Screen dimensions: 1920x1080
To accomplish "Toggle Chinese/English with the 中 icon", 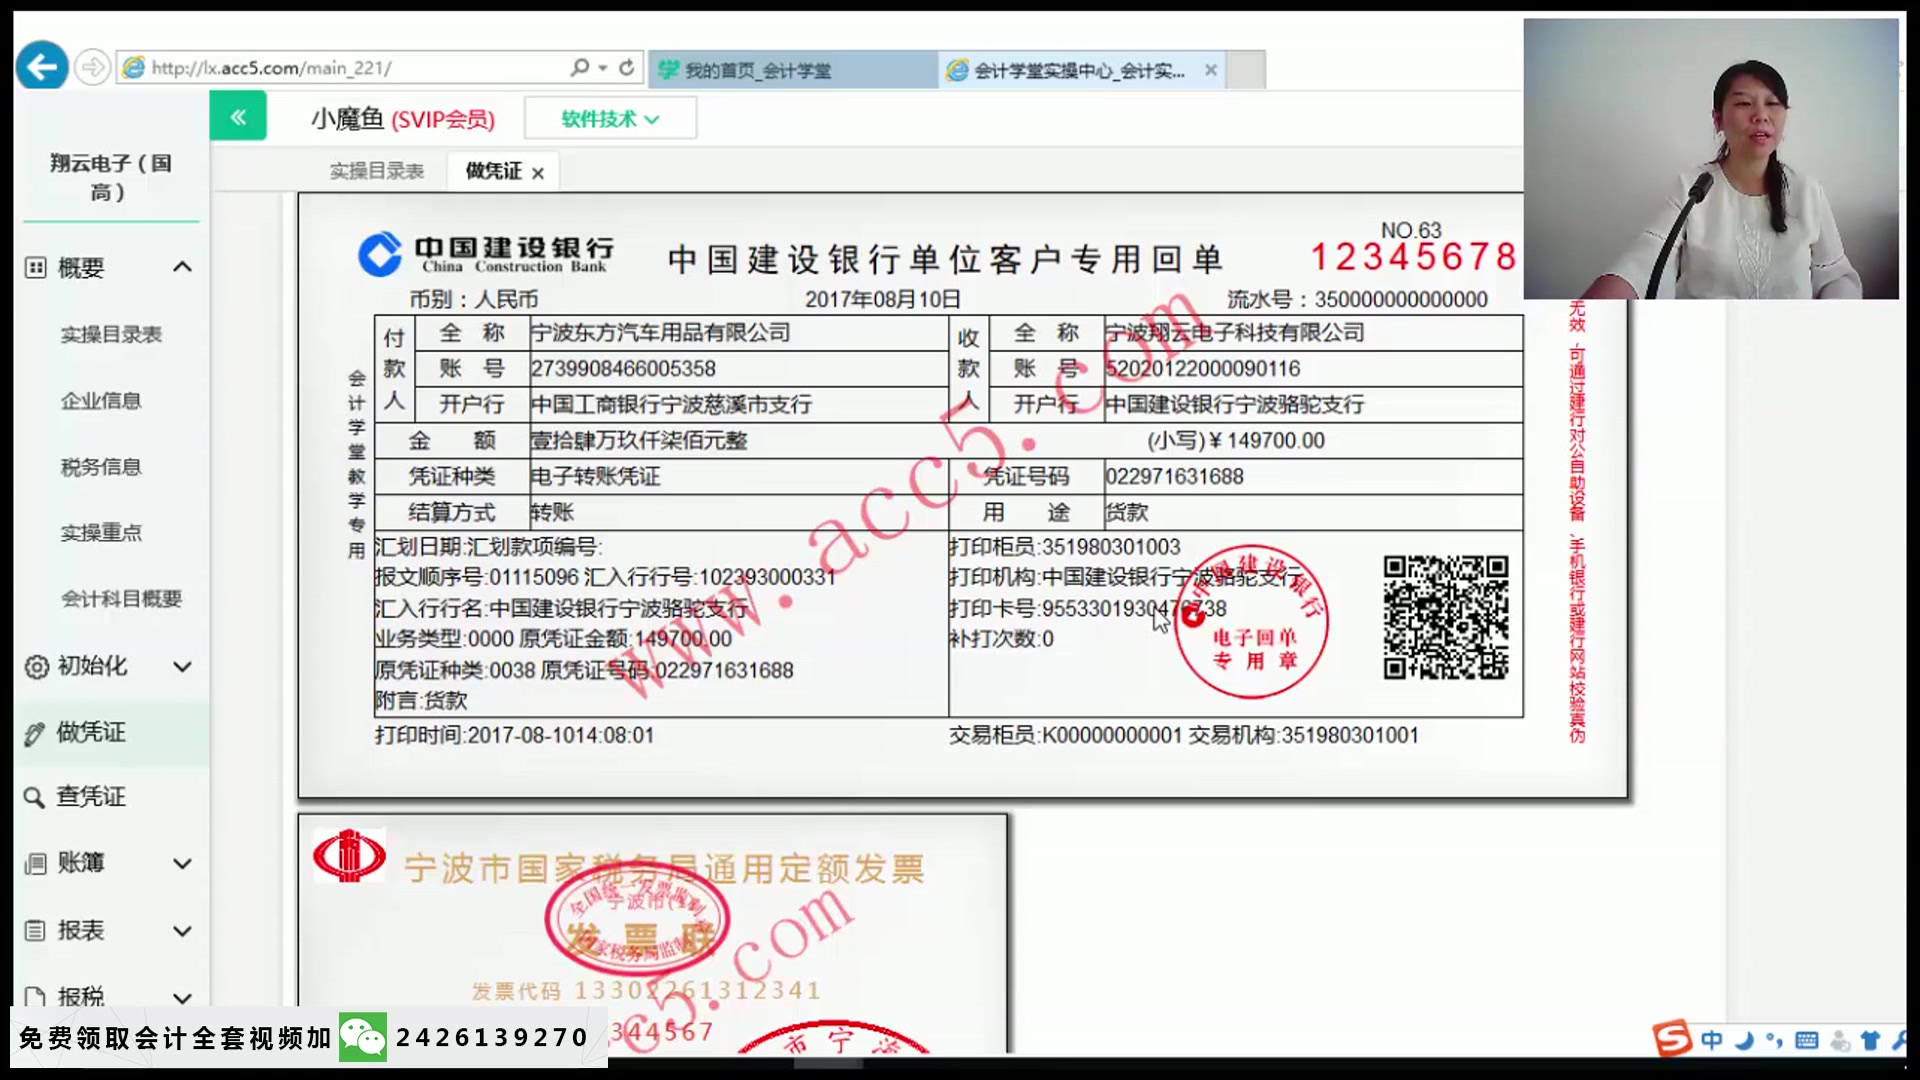I will pos(1713,1040).
